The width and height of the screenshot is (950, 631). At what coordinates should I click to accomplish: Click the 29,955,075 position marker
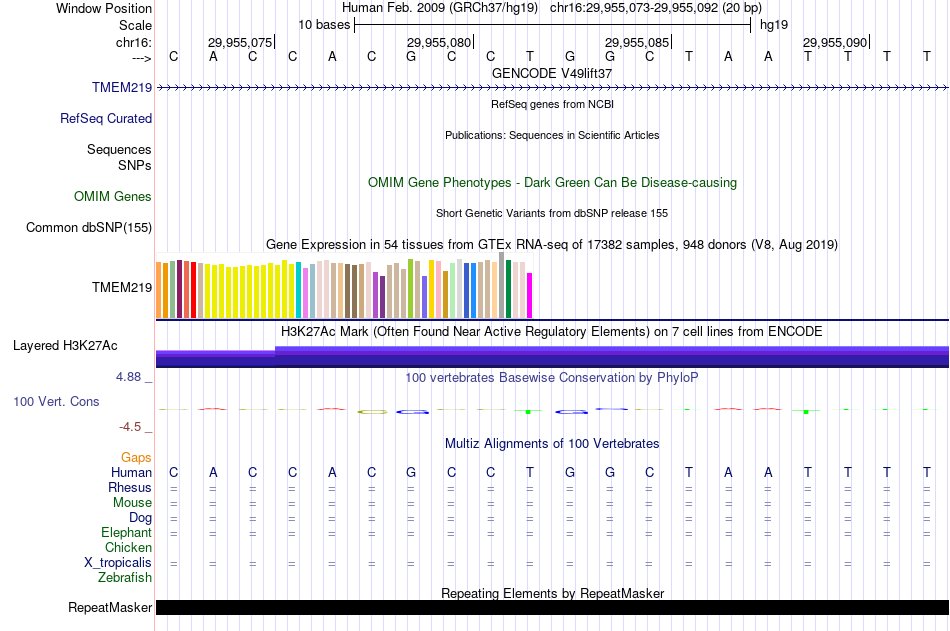tap(241, 42)
